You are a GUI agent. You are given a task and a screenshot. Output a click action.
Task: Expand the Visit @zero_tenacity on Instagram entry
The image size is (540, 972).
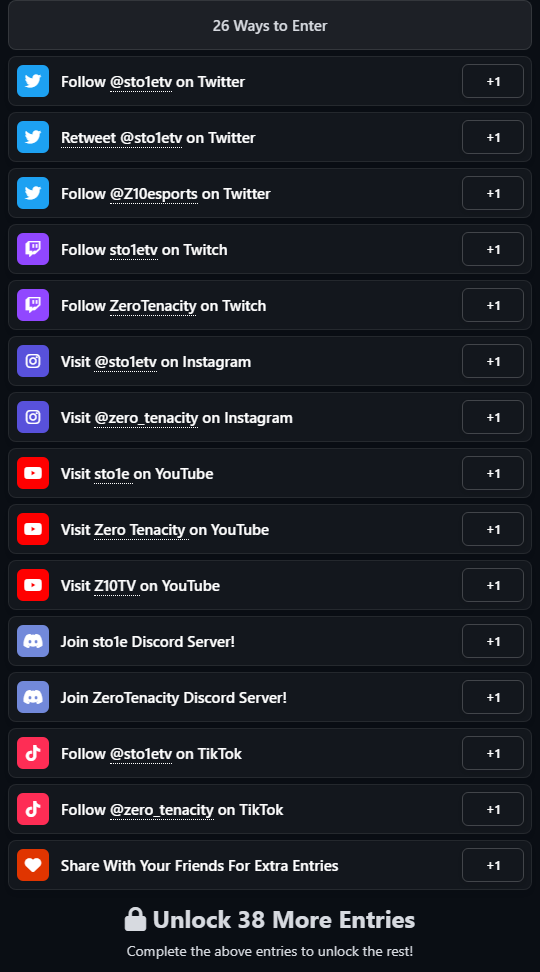pos(270,417)
